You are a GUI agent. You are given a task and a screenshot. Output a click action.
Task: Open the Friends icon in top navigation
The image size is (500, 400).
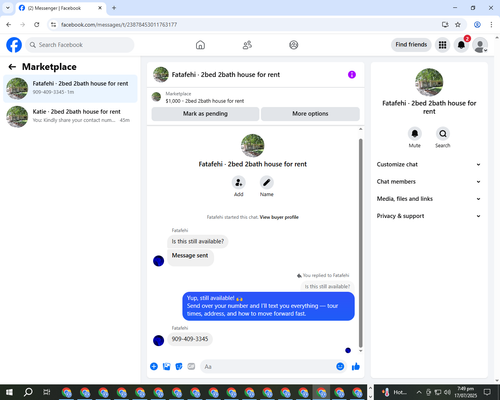(247, 45)
